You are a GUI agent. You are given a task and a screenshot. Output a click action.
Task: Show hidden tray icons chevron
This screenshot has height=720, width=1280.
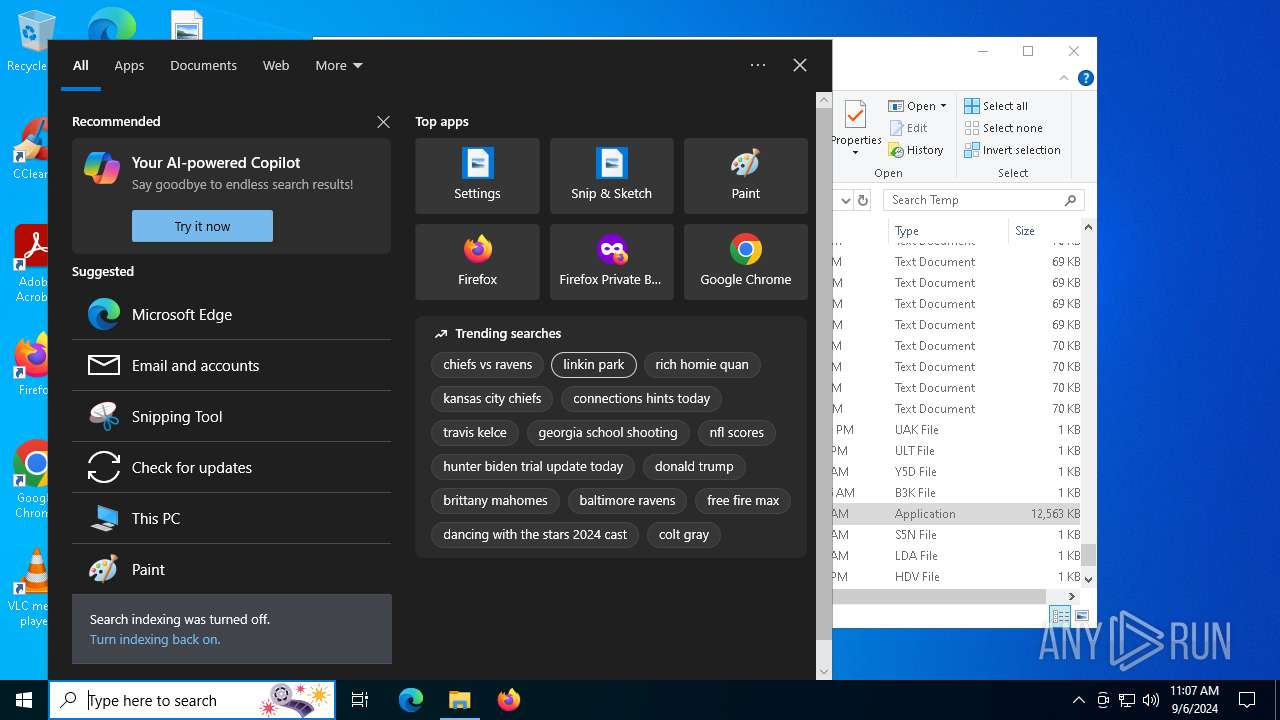(x=1078, y=700)
